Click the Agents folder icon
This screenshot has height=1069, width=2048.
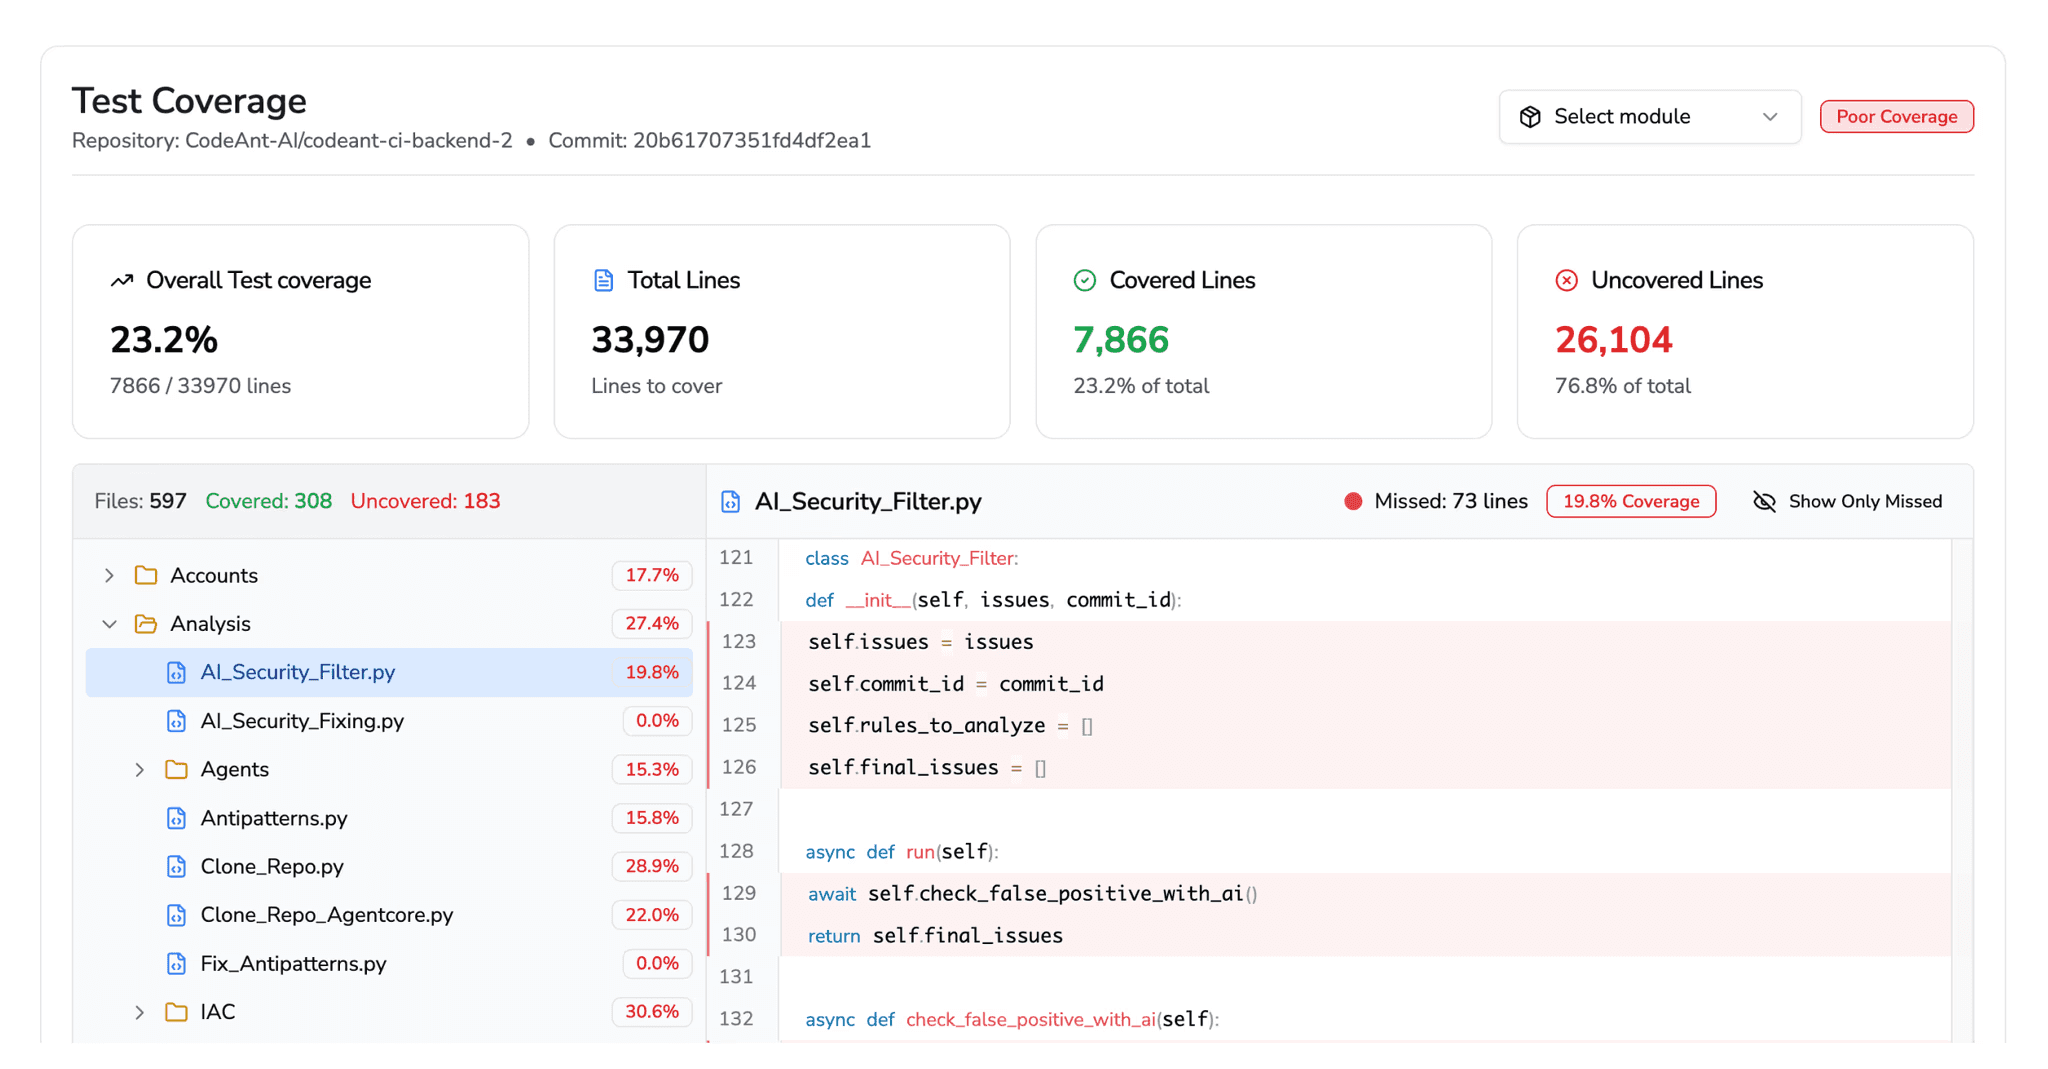point(177,769)
